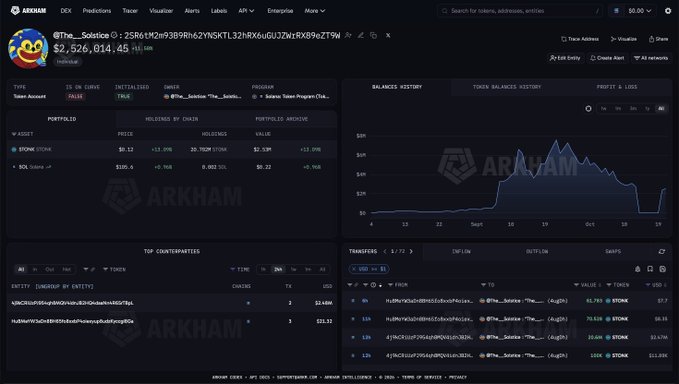679x384 pixels.
Task: Open the FROM column filter
Action: coord(398,285)
